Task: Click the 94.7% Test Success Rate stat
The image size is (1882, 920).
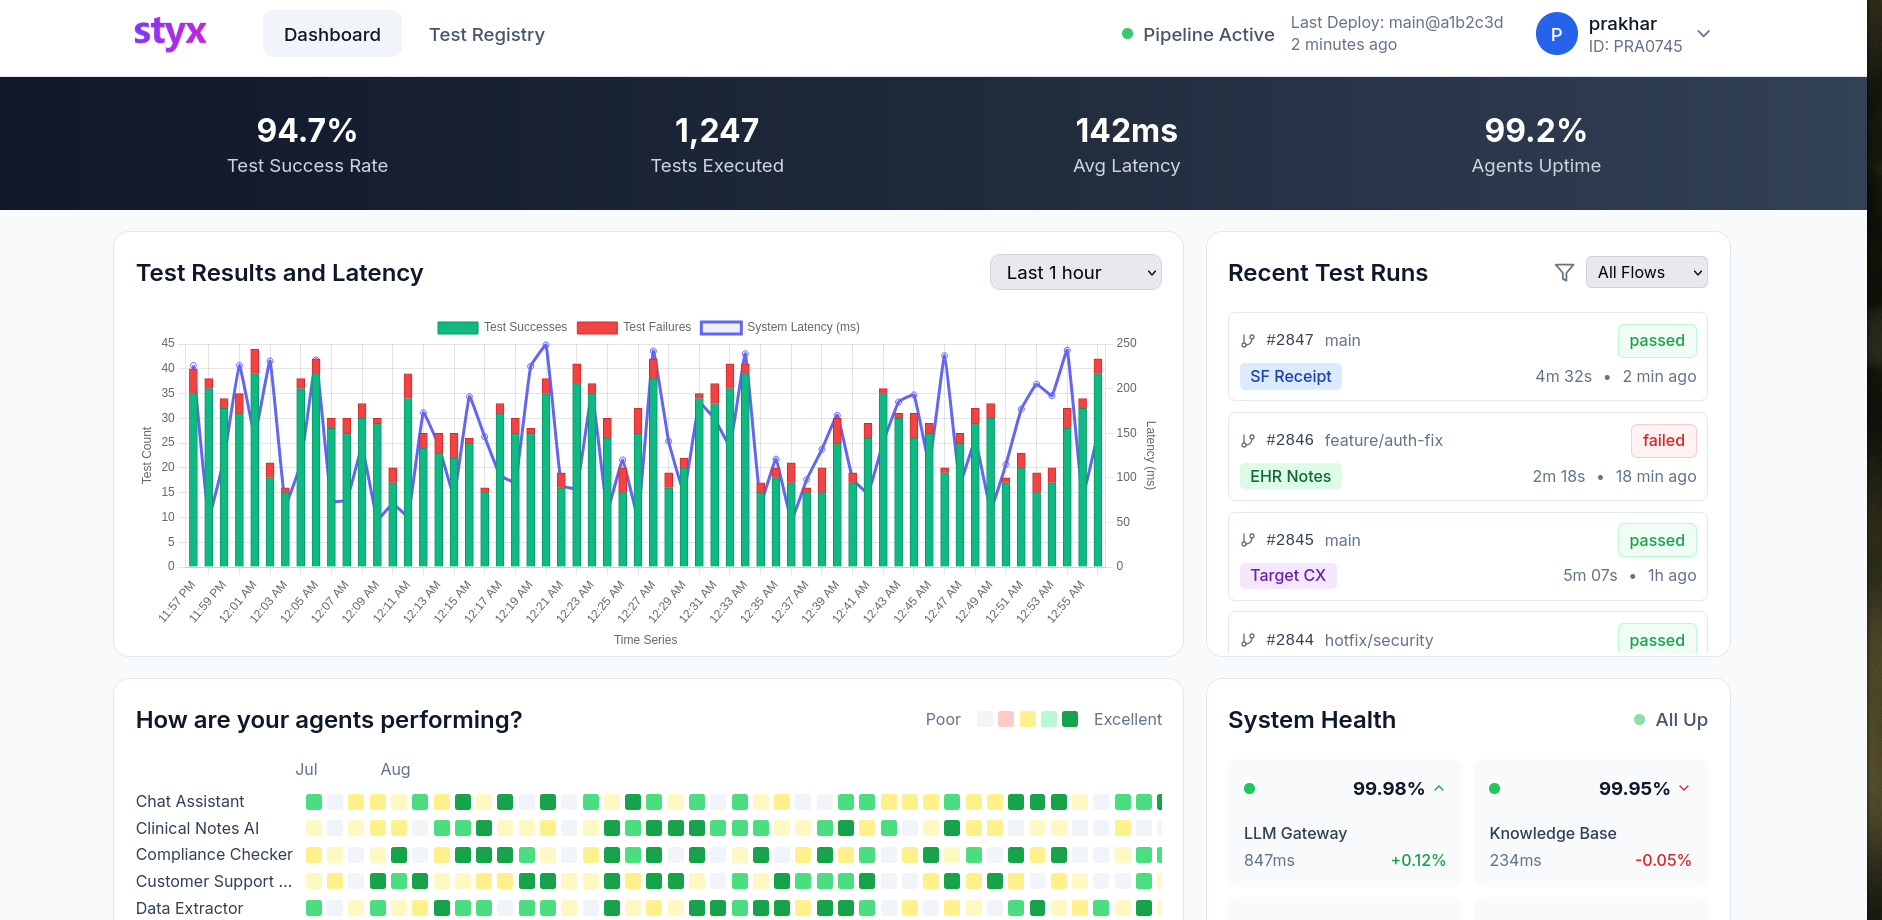Action: 307,144
